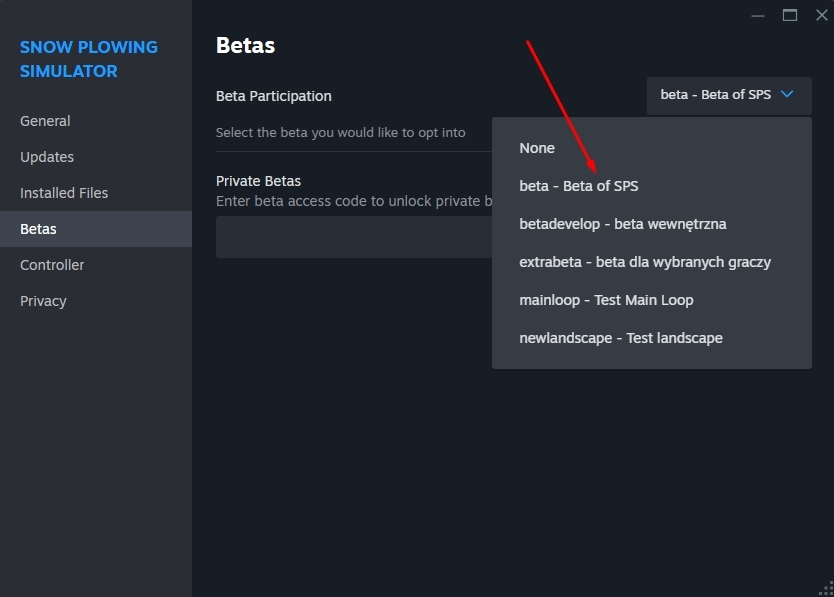The height and width of the screenshot is (597, 834).
Task: Minimize the properties window
Action: (x=758, y=15)
